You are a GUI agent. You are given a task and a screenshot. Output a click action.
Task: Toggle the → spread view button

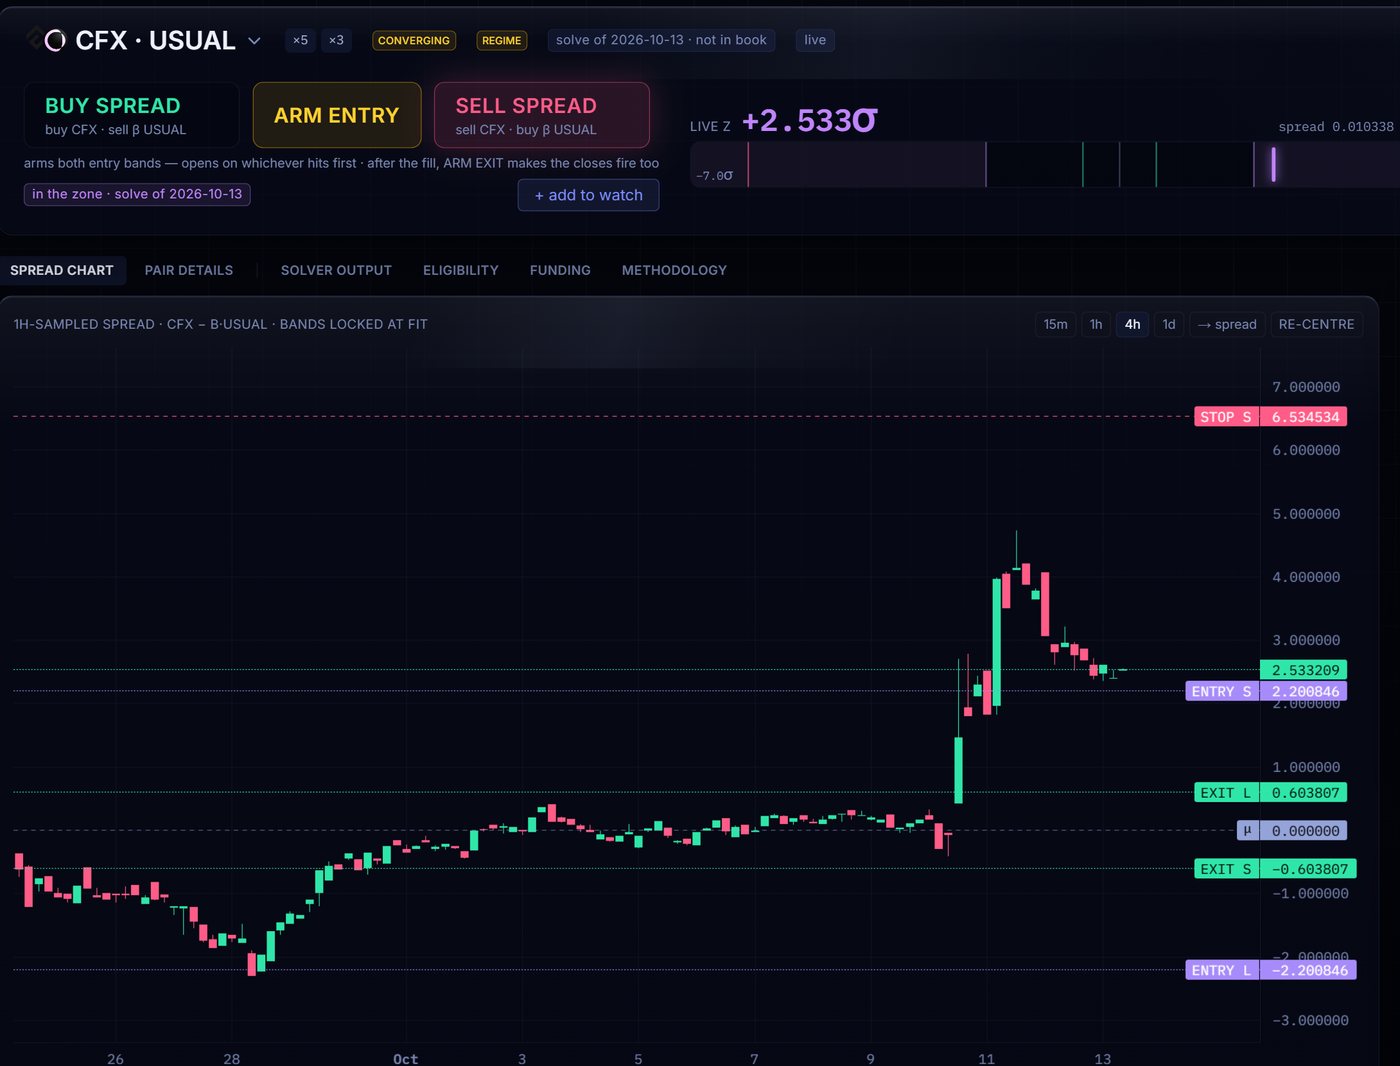click(x=1227, y=324)
